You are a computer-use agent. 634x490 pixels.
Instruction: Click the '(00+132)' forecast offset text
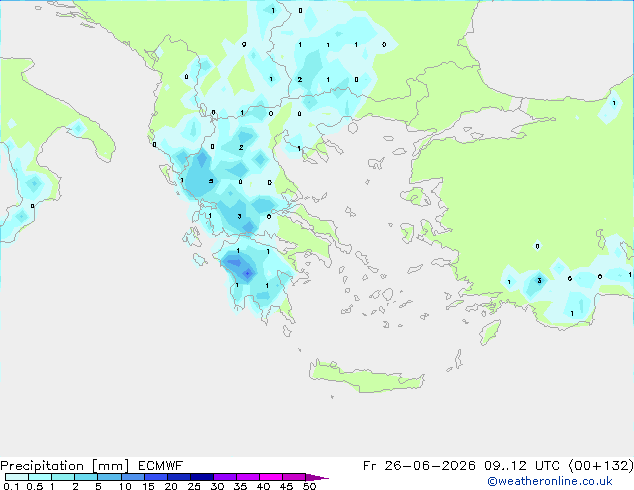601,466
